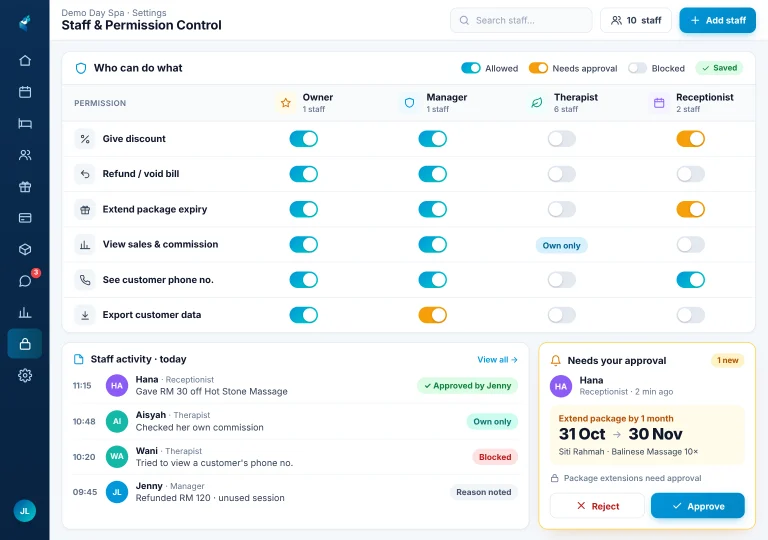Viewport: 768px width, 540px height.
Task: Click the app logo in sidebar
Action: point(25,23)
